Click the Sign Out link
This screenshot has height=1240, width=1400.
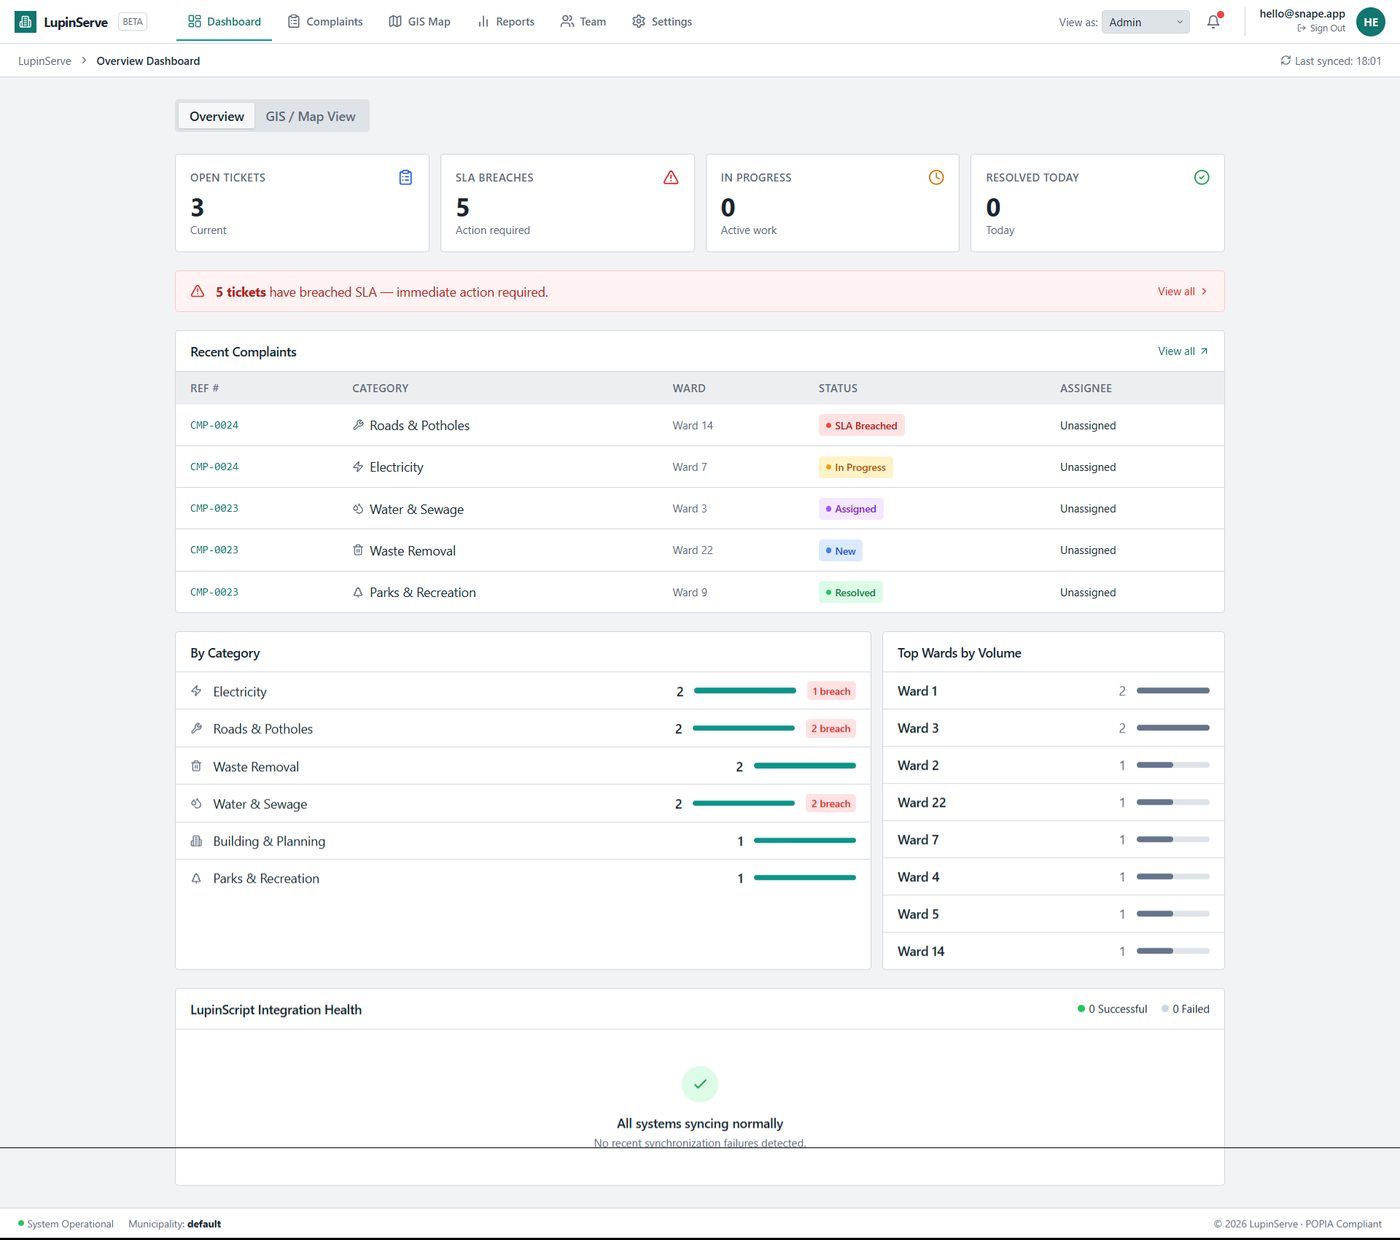(1321, 28)
